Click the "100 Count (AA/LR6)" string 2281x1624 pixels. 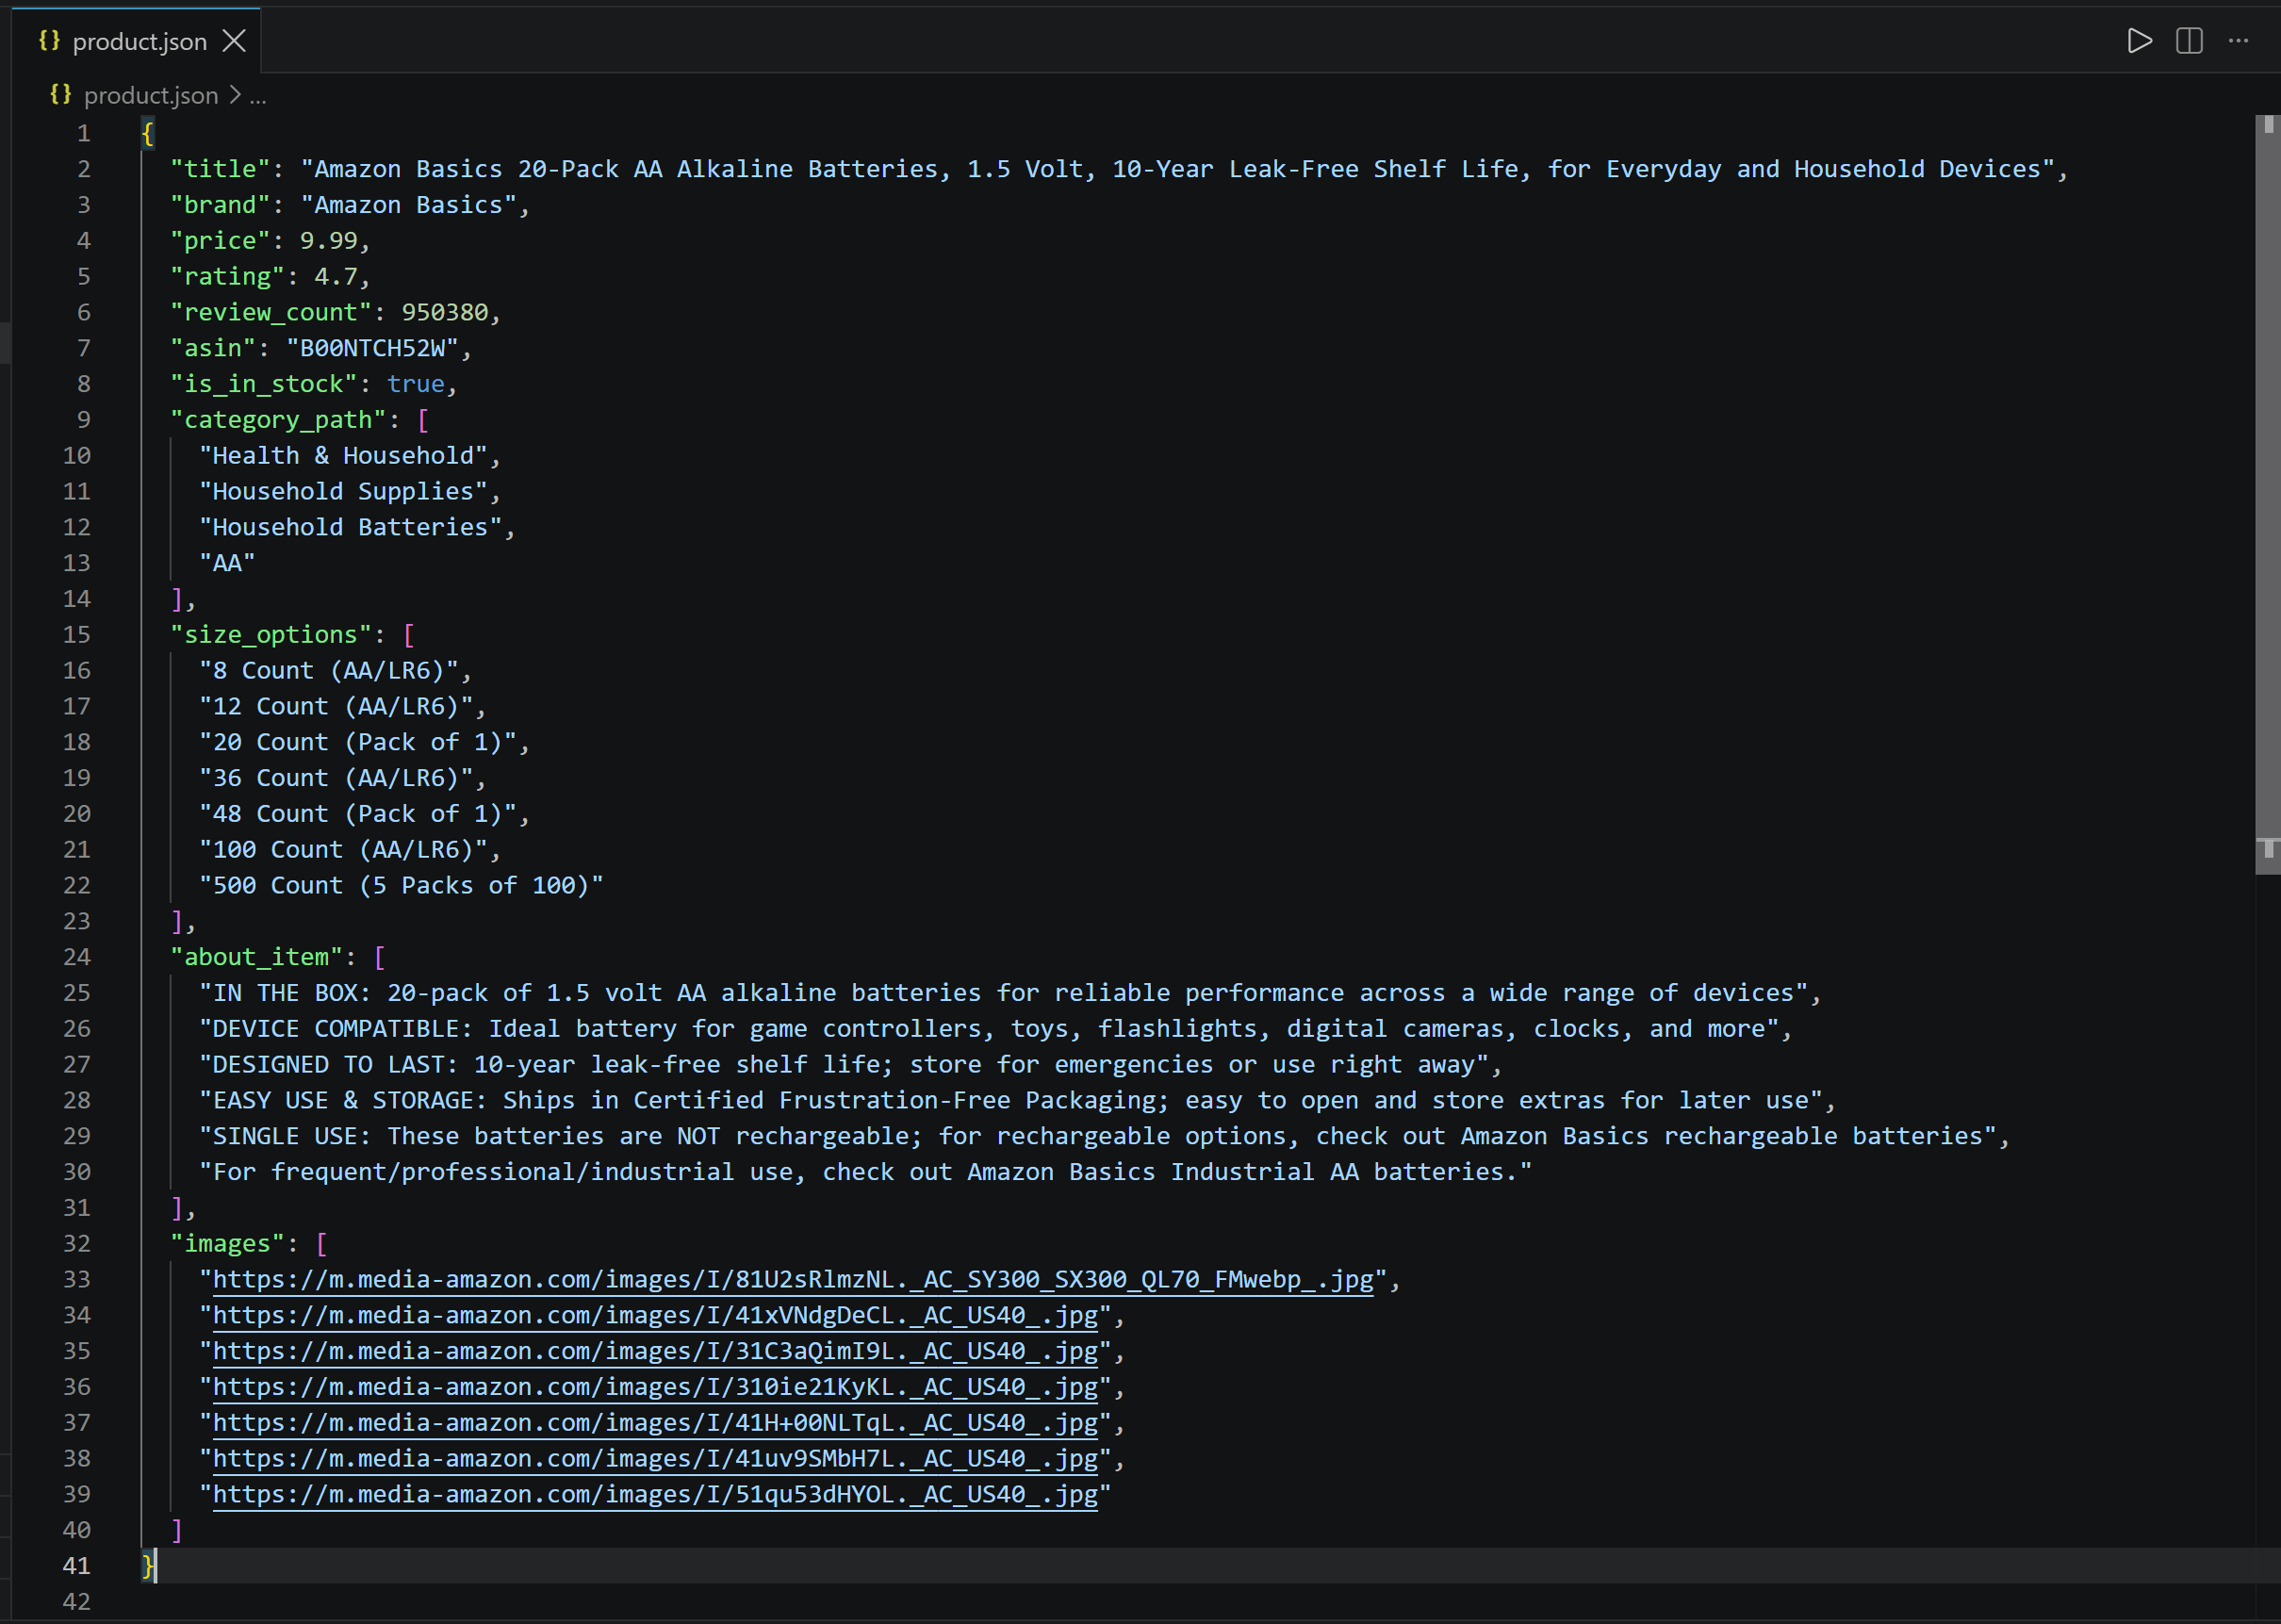[x=343, y=850]
